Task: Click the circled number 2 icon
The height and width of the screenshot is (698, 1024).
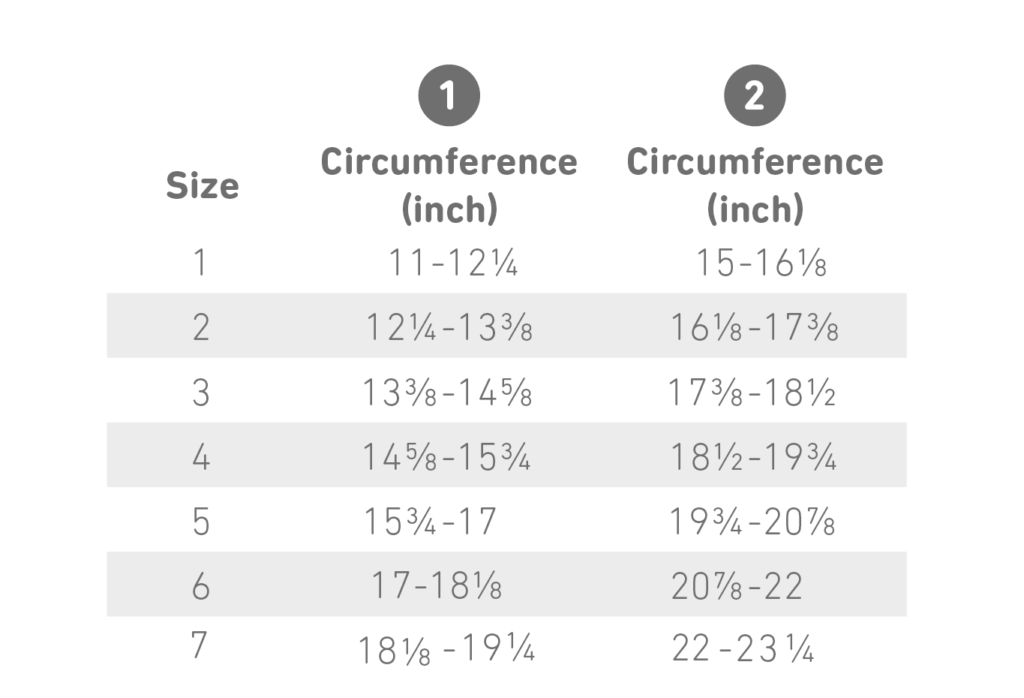Action: pos(754,95)
